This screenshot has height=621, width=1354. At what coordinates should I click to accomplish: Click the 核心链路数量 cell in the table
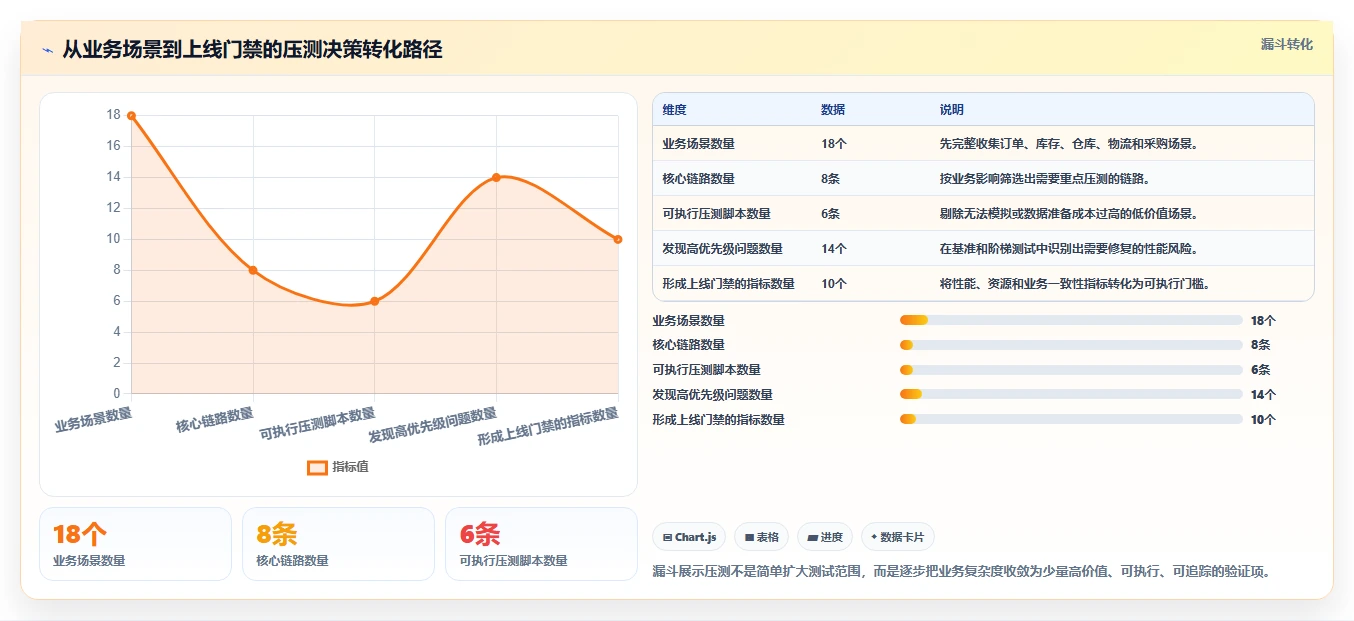(x=698, y=179)
